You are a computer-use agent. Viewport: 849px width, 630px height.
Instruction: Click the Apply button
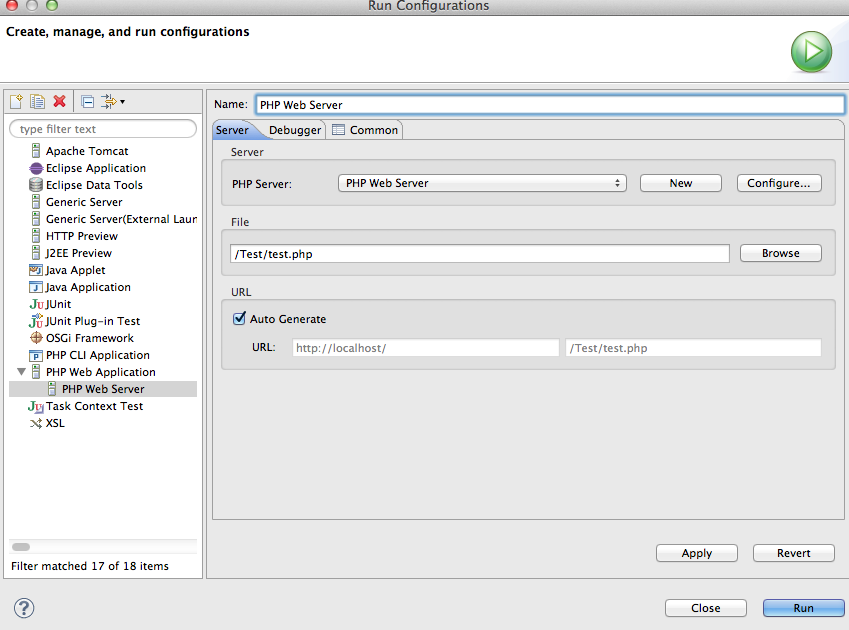[697, 553]
